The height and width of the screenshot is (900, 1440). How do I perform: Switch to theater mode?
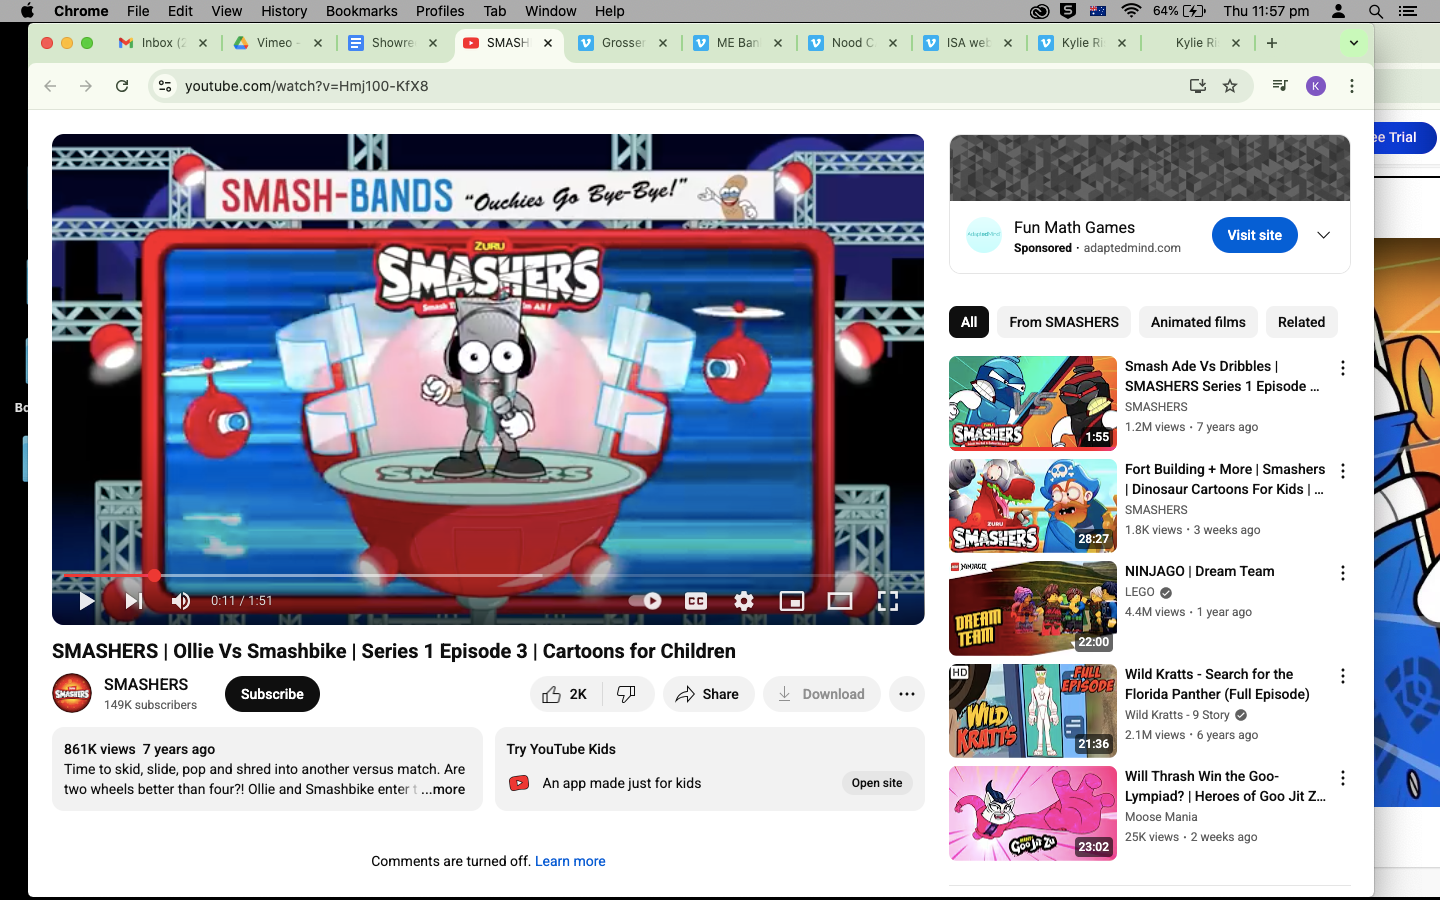[840, 601]
